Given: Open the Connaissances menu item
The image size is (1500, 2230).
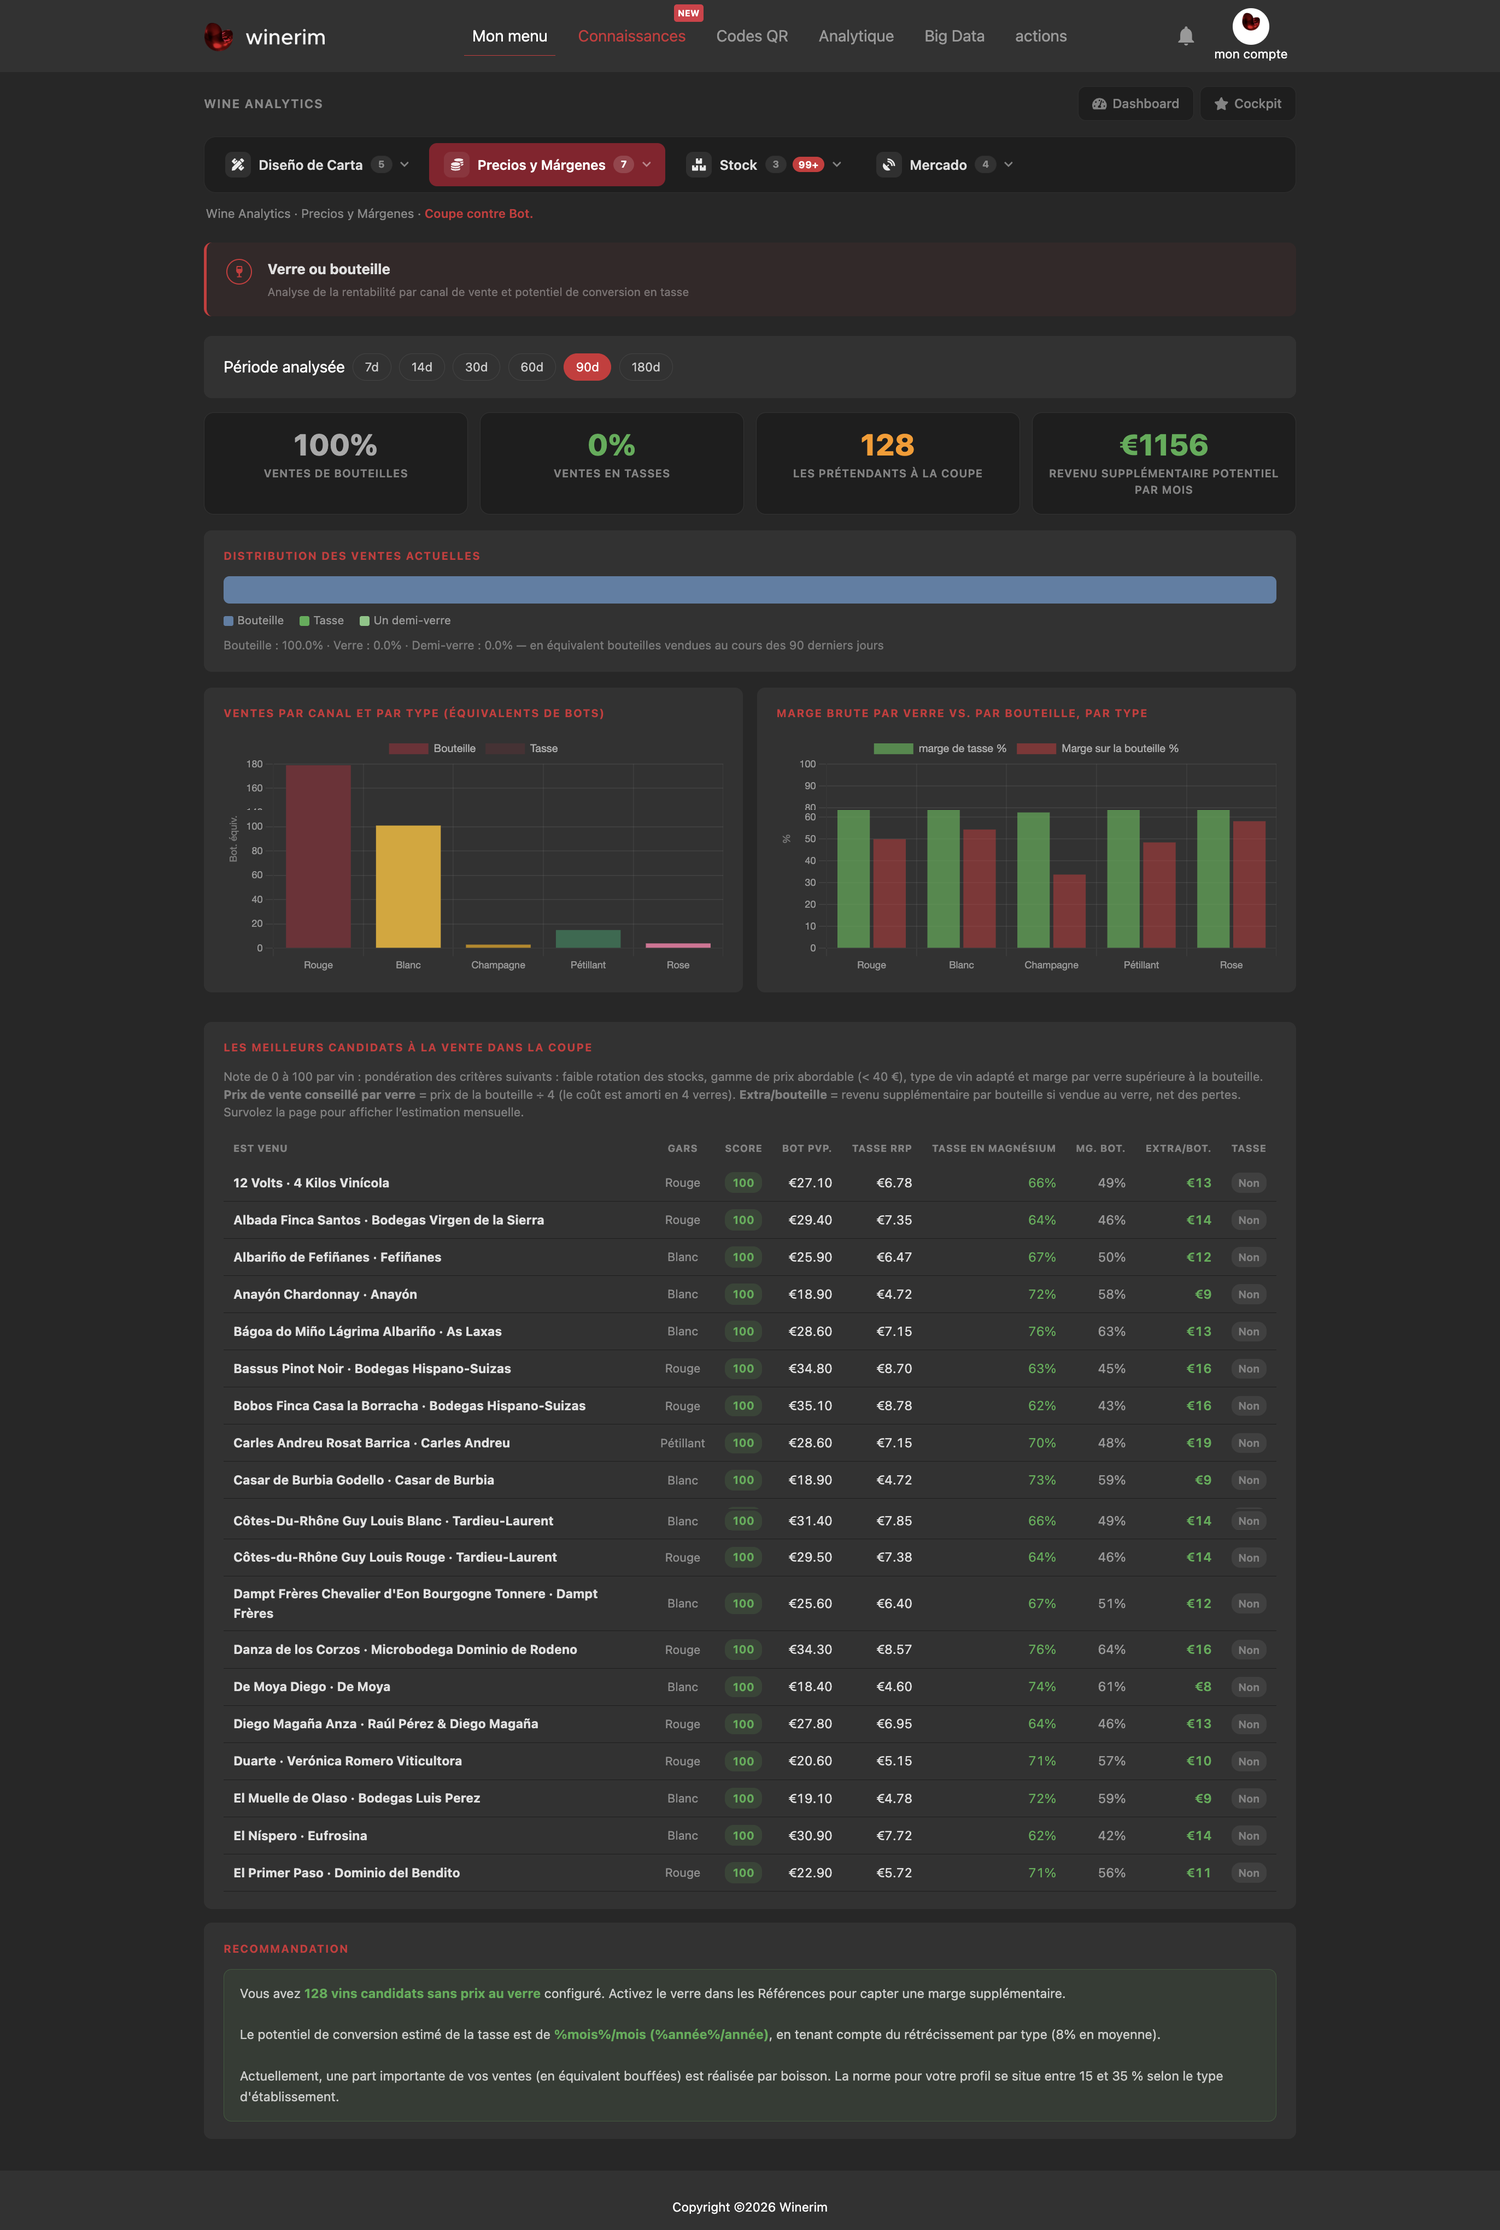Looking at the screenshot, I should click(632, 36).
